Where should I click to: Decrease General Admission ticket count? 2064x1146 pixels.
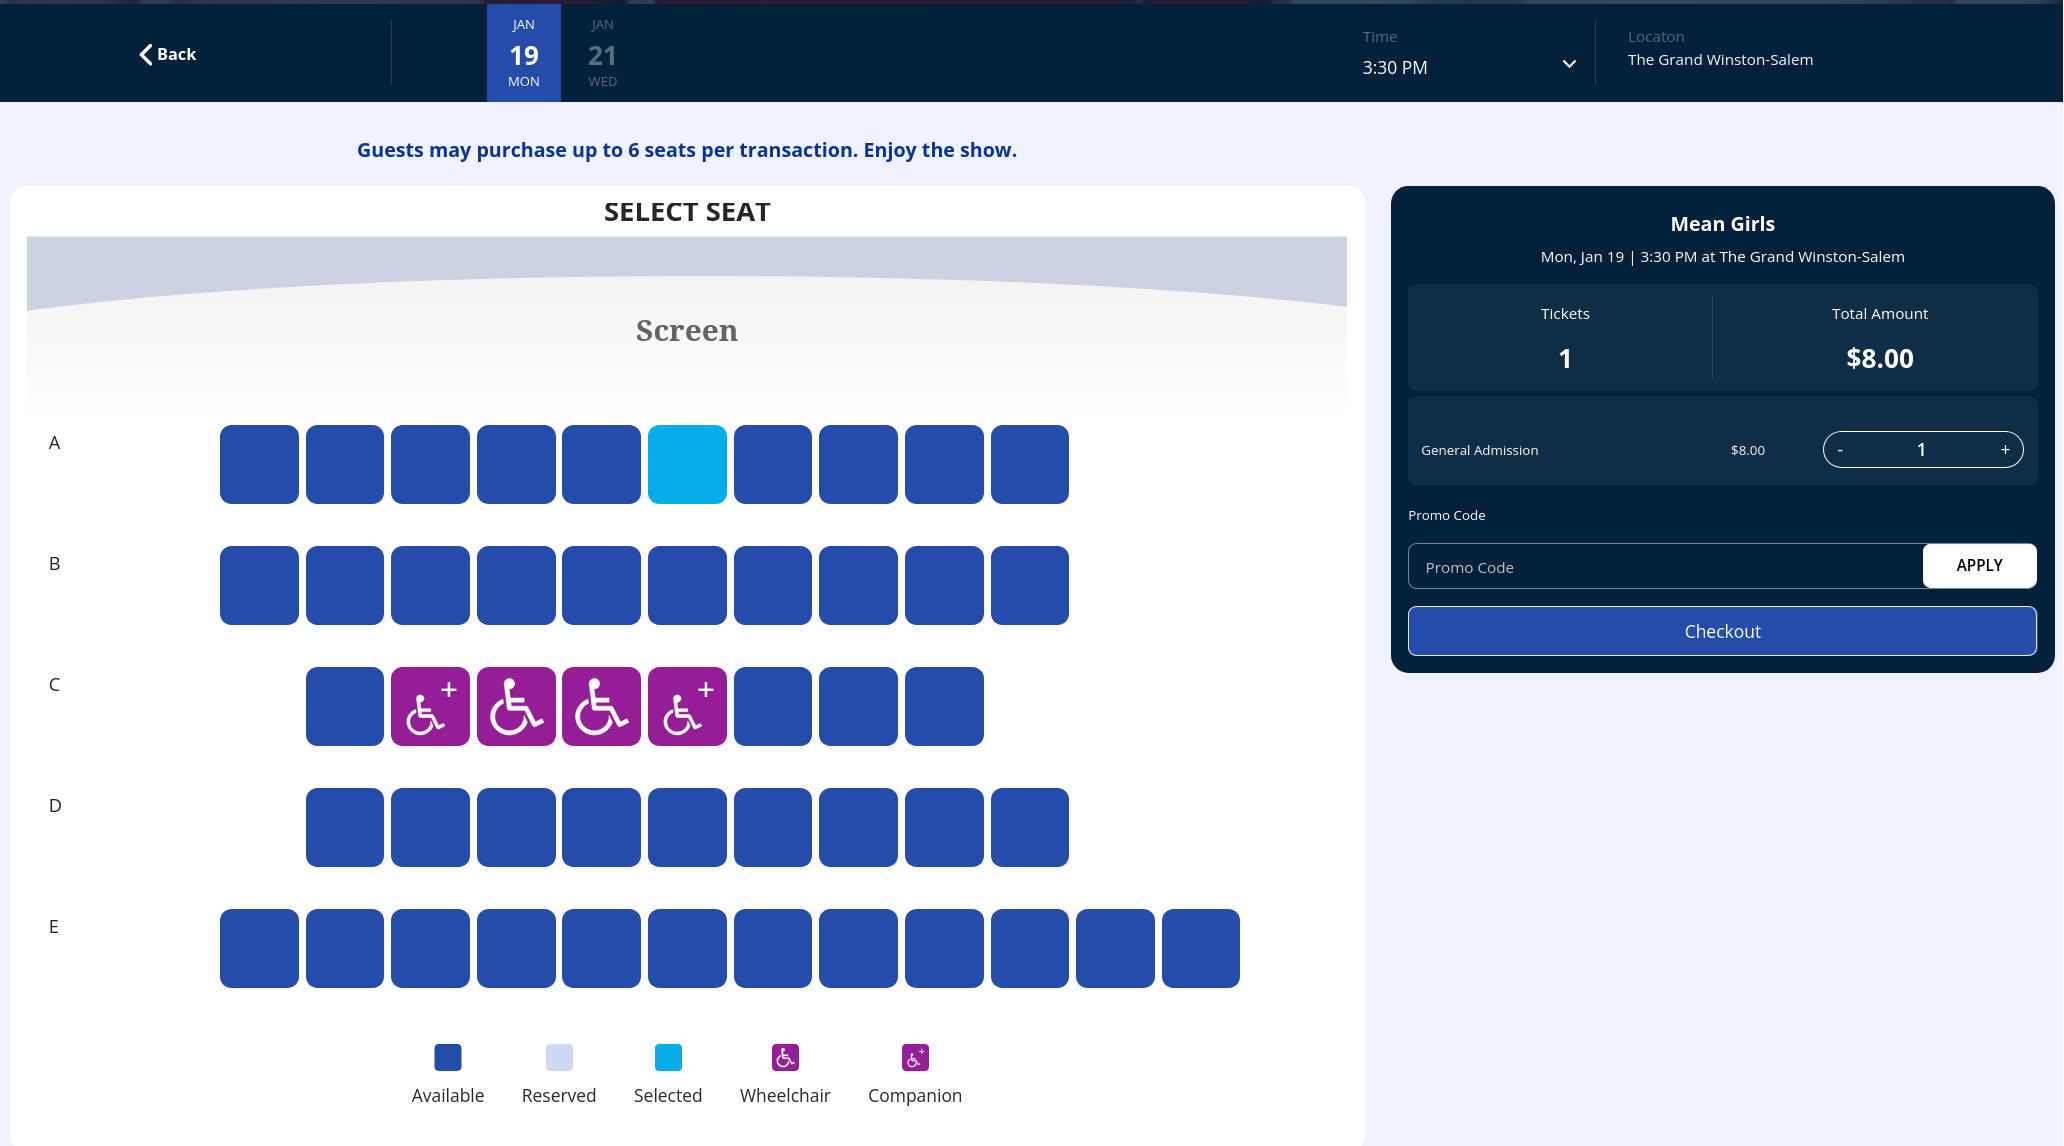(1840, 450)
